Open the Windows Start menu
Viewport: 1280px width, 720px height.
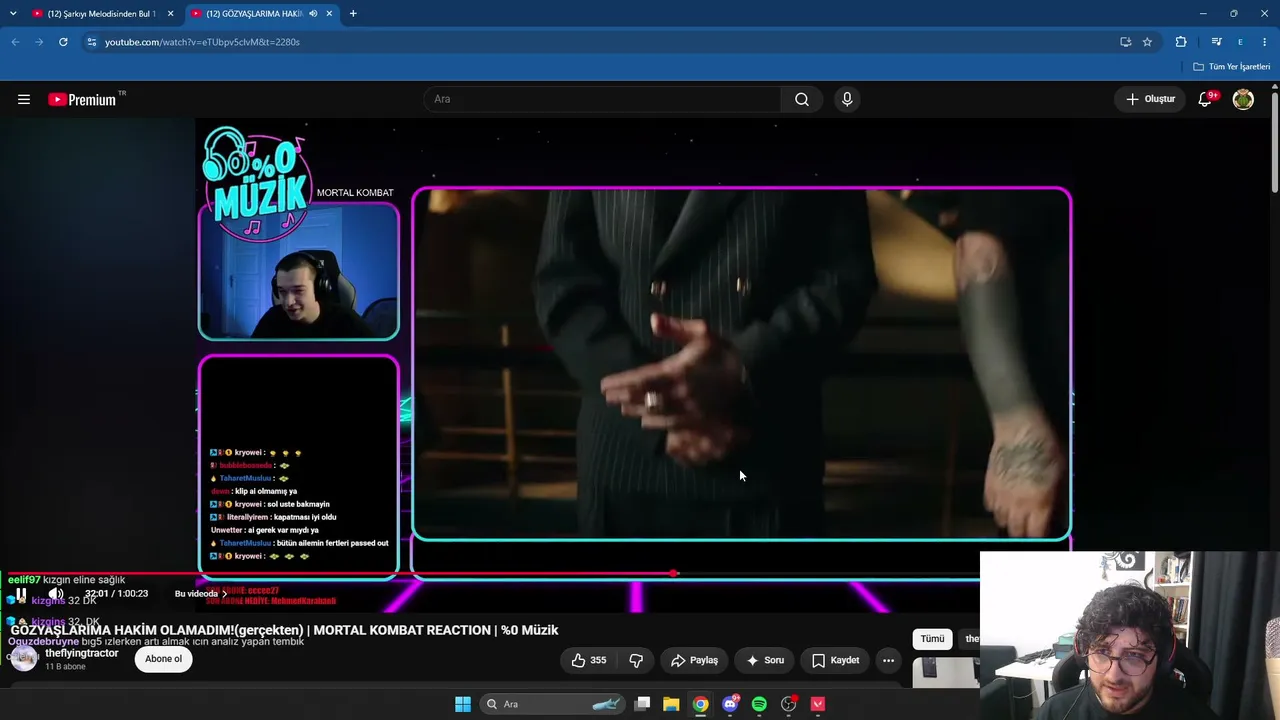coord(463,704)
